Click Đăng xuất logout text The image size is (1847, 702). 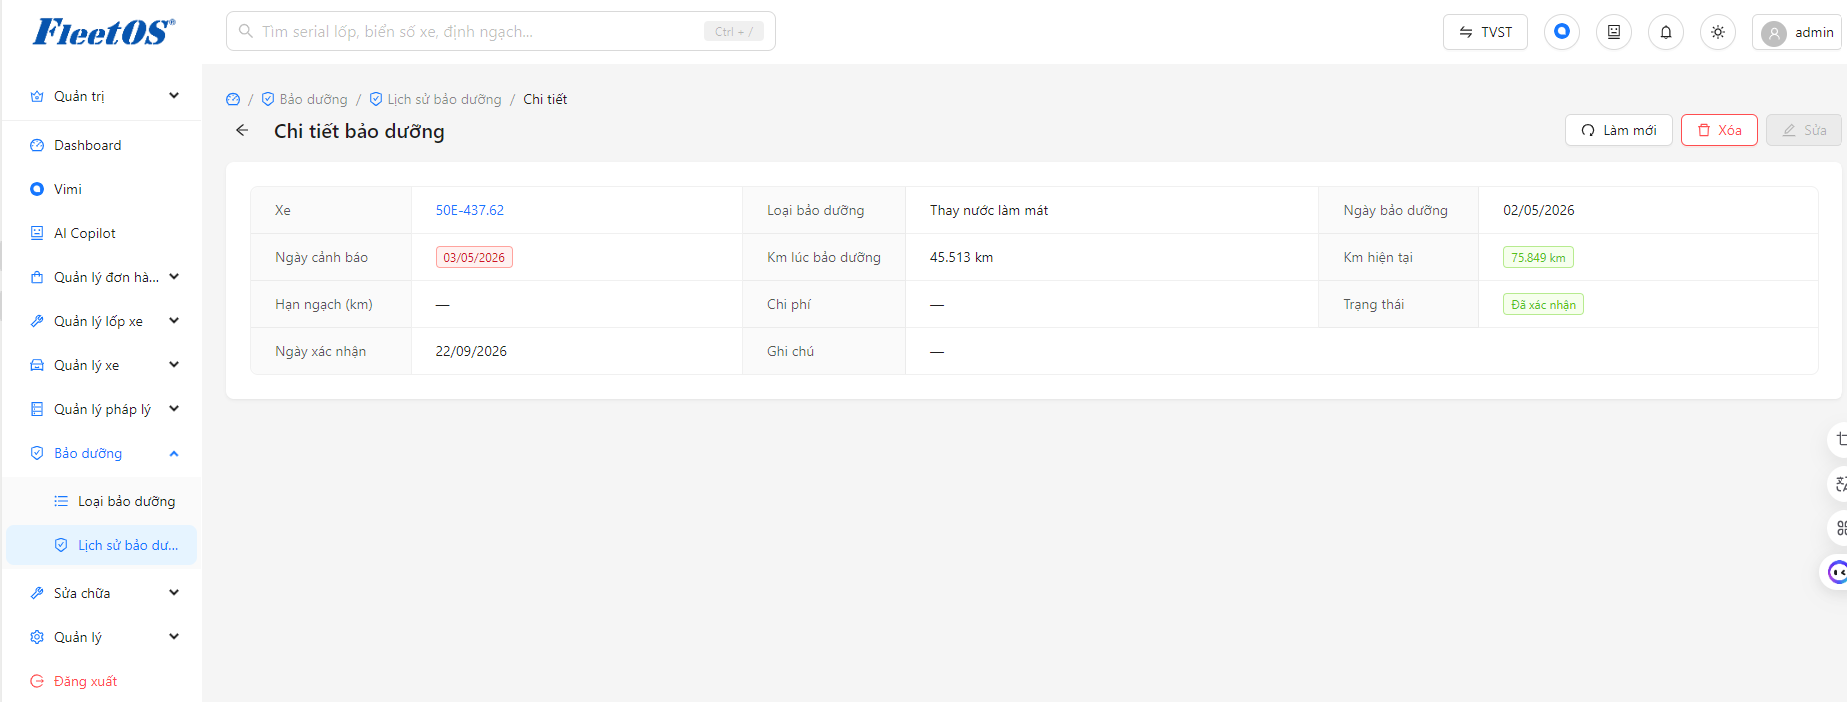[x=86, y=681]
